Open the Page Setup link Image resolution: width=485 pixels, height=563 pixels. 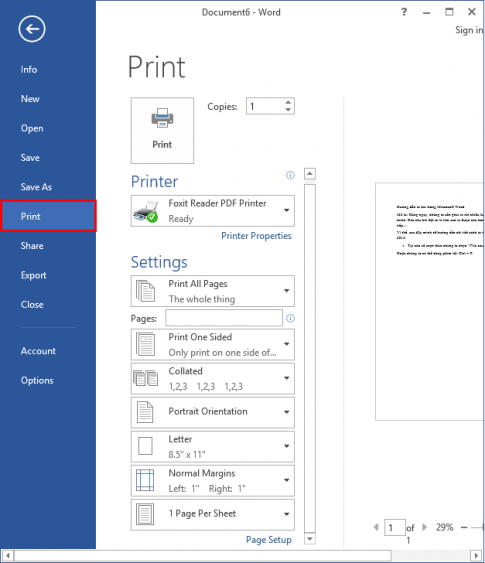click(269, 540)
